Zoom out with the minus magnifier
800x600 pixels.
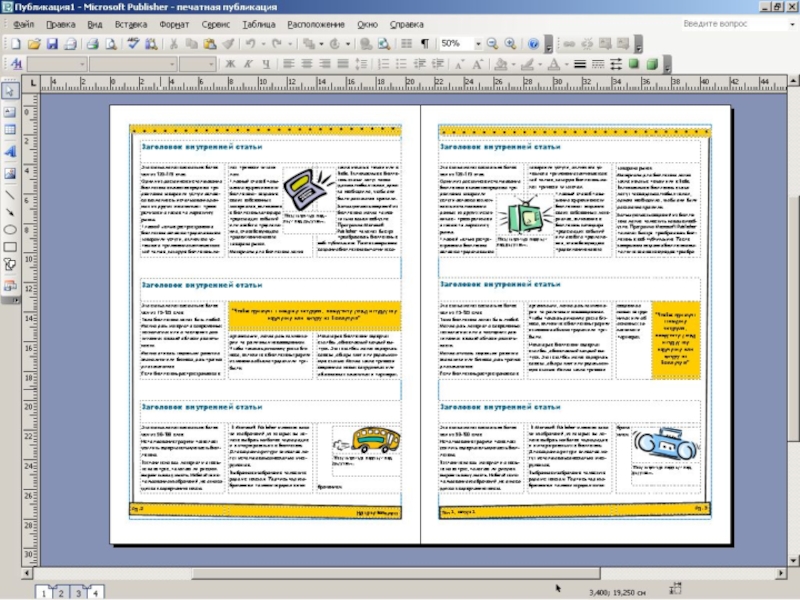click(x=492, y=44)
